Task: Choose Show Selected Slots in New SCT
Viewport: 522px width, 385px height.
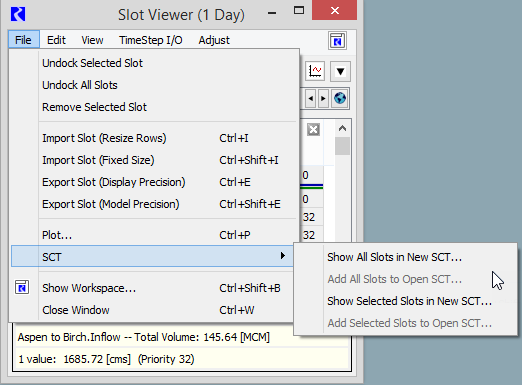Action: tap(409, 301)
